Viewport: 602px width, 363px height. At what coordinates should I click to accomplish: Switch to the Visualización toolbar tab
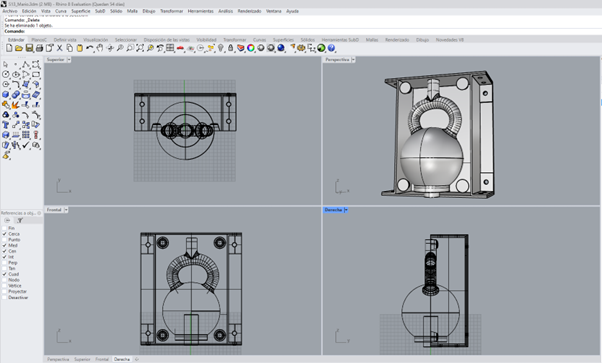point(96,40)
